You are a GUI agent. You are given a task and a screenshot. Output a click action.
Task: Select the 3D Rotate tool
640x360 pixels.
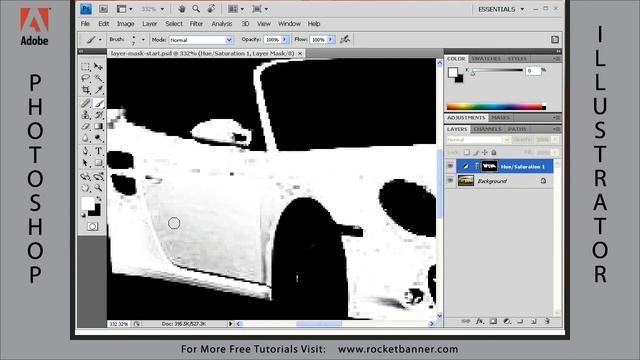[85, 177]
